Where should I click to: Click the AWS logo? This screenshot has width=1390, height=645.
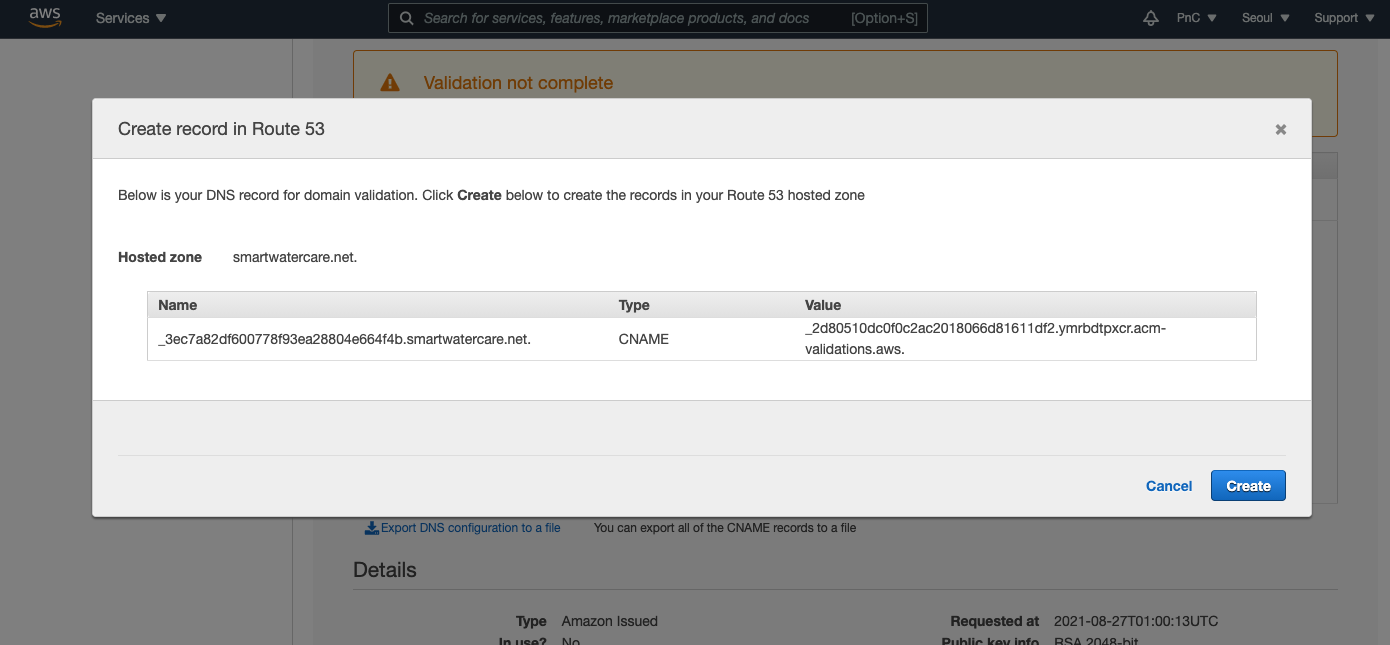(45, 17)
